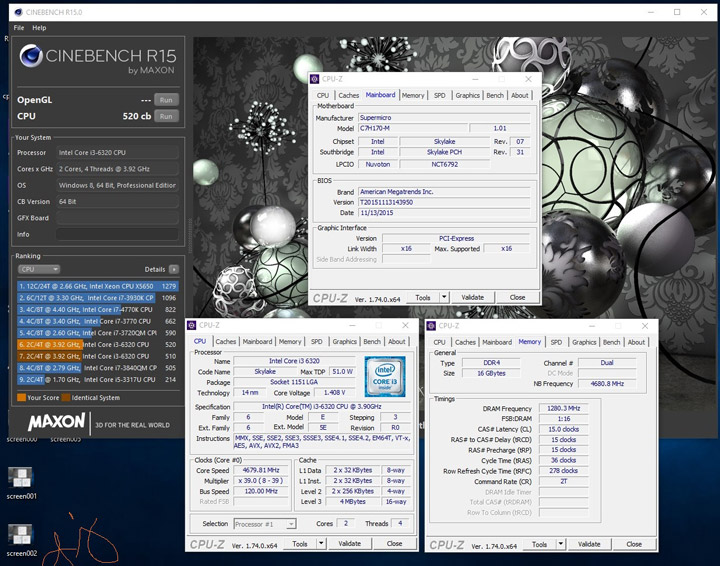Click the Details arrow button in Ranking
Image resolution: width=720 pixels, height=566 pixels.
(x=173, y=269)
